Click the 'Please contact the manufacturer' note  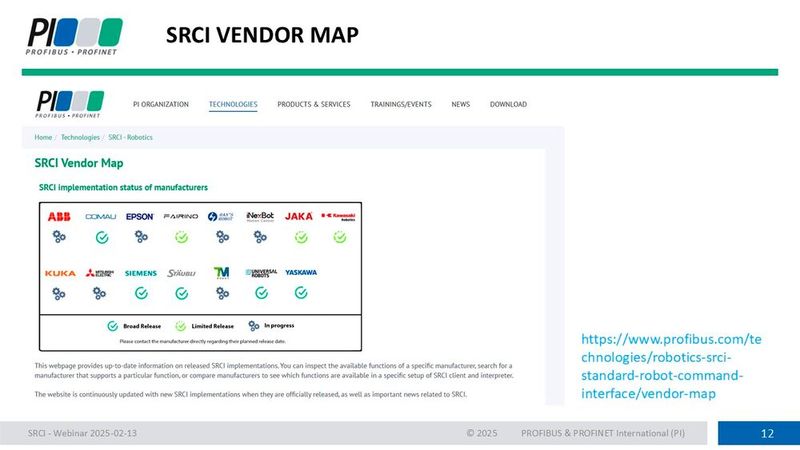(203, 341)
